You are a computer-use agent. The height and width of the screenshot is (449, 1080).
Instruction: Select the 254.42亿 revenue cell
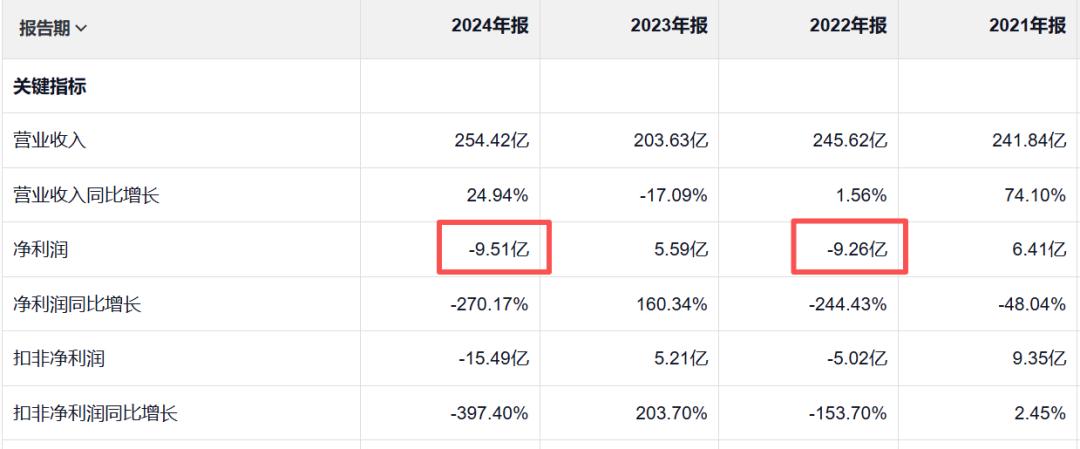491,141
